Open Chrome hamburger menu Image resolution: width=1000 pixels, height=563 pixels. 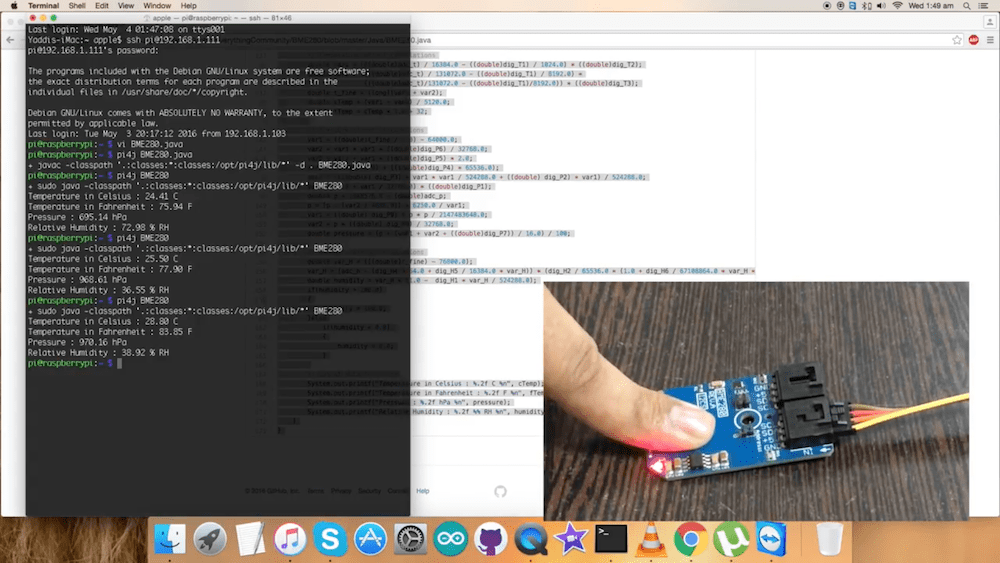990,40
